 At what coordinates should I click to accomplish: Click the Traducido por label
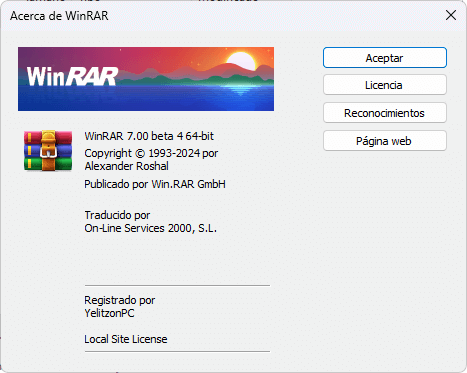pos(117,215)
